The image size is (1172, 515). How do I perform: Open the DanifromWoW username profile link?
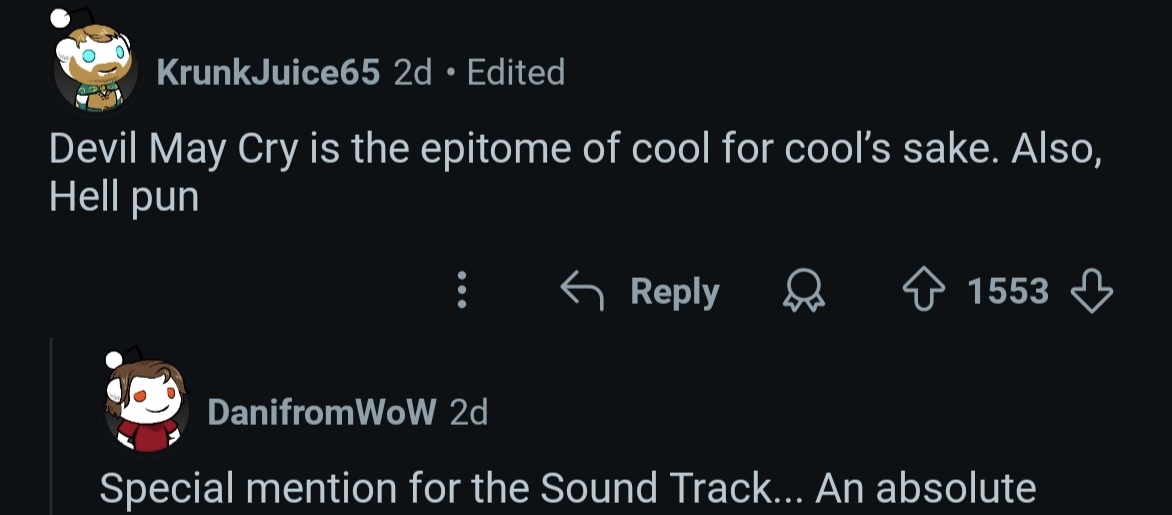pyautogui.click(x=321, y=412)
